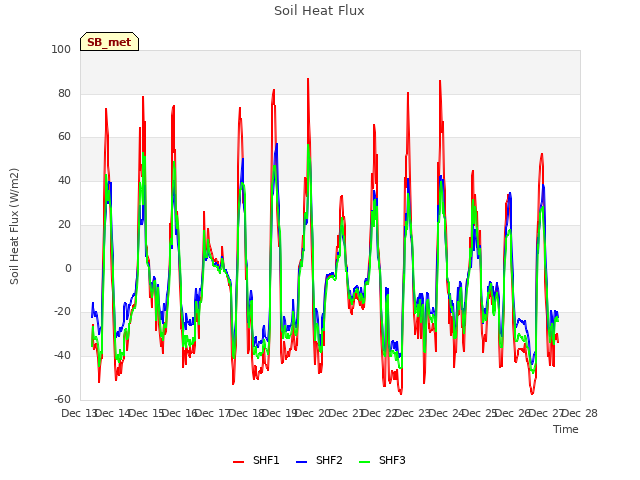The width and height of the screenshot is (640, 480).
Task: Click the y-axis tick label 80
Action: point(64,93)
